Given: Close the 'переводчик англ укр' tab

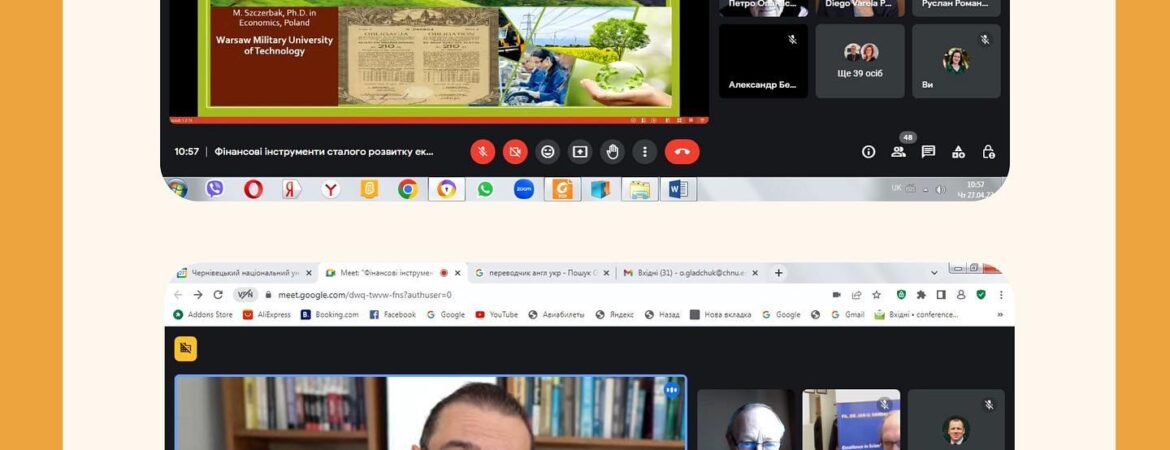Looking at the screenshot, I should pyautogui.click(x=606, y=273).
